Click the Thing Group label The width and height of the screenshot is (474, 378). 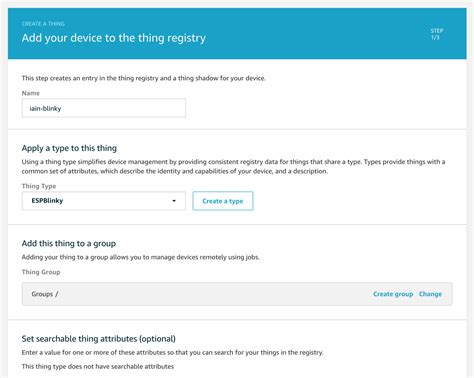pyautogui.click(x=41, y=272)
